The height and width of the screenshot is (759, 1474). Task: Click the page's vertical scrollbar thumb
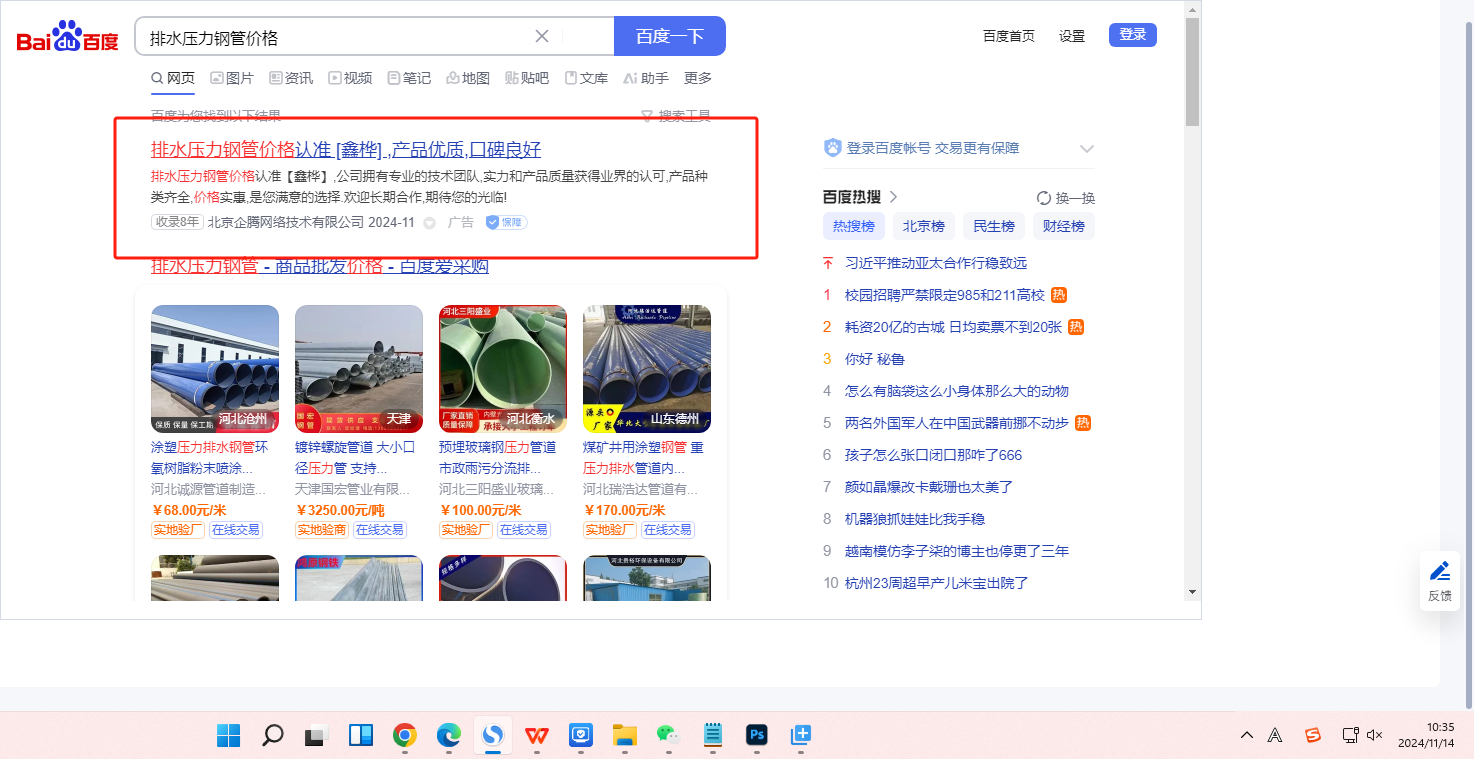(1191, 70)
